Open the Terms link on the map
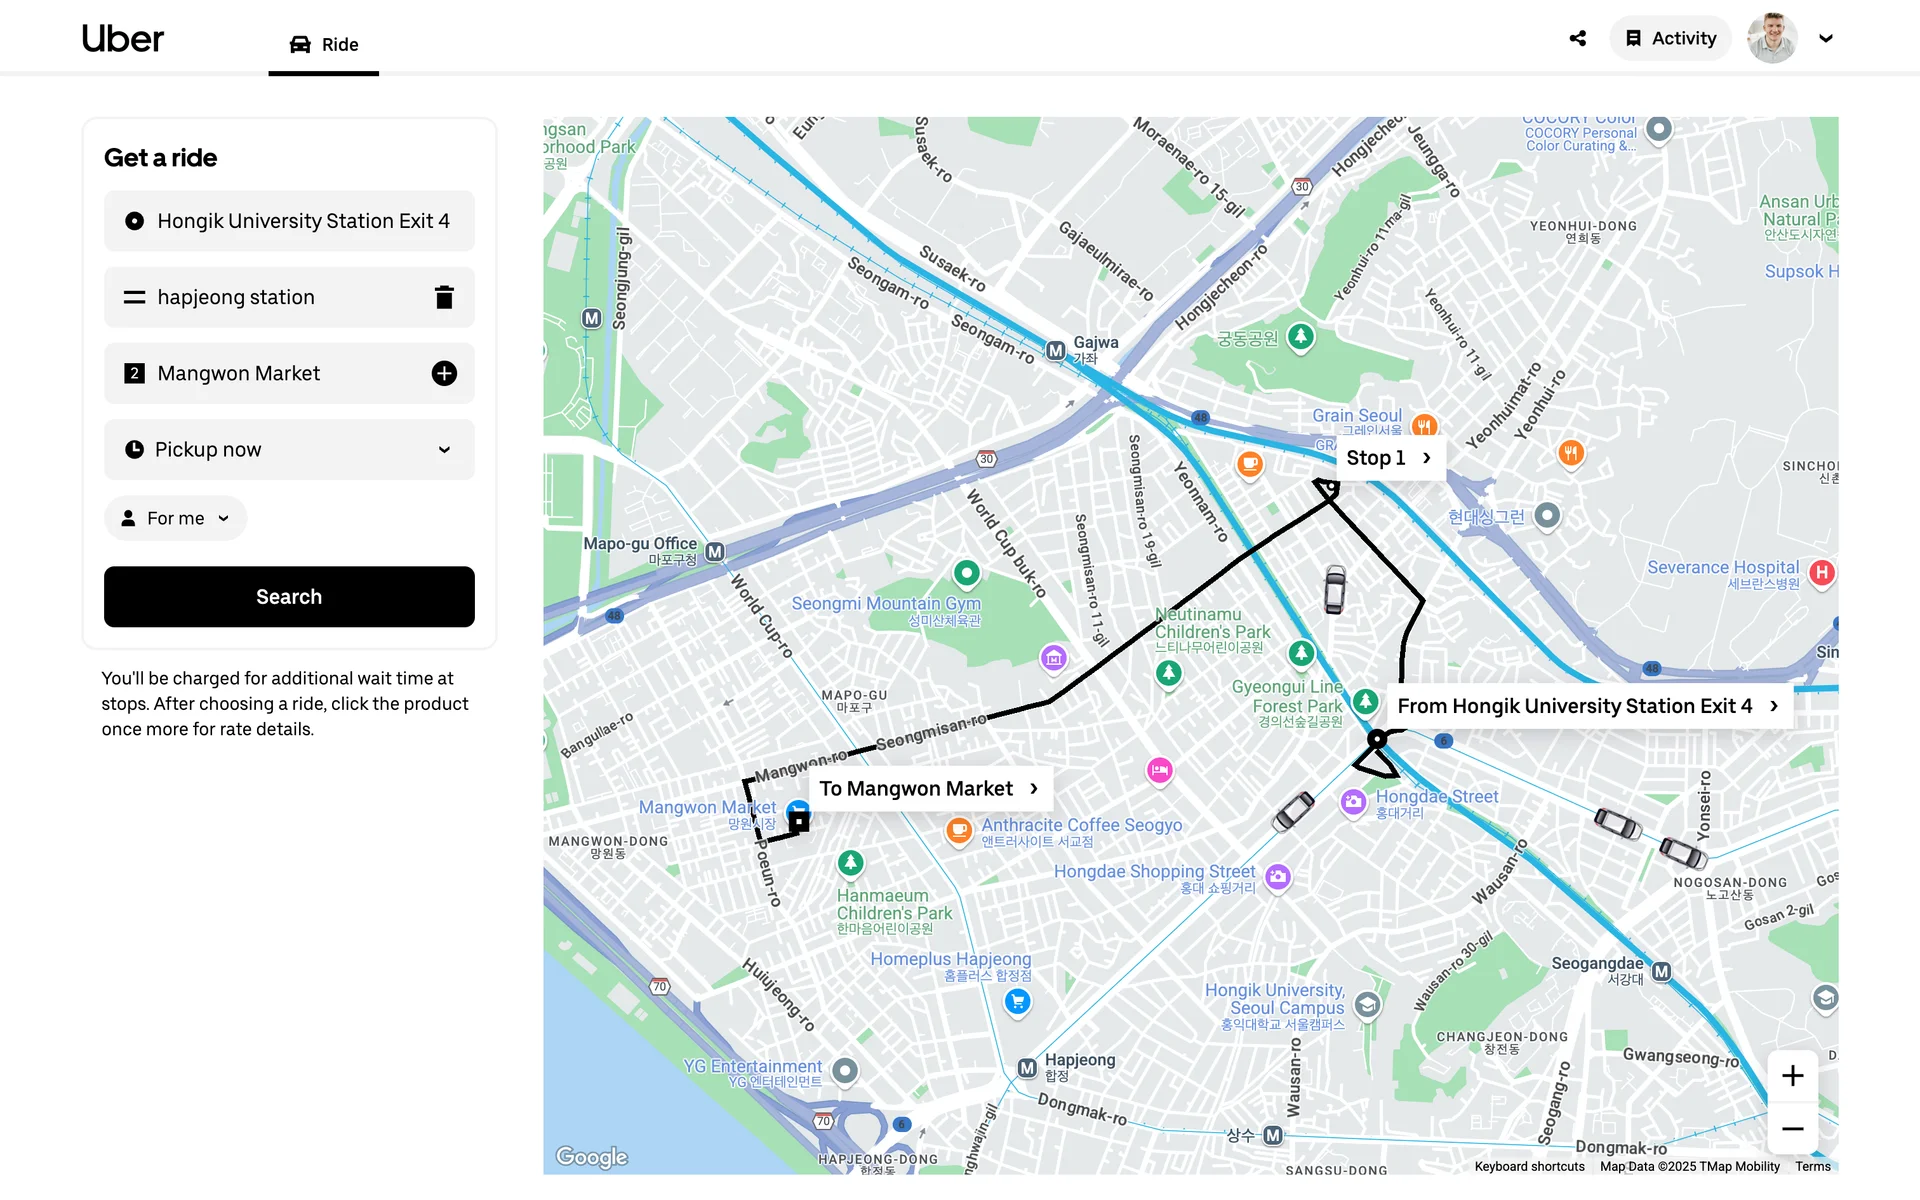 (x=1812, y=1166)
